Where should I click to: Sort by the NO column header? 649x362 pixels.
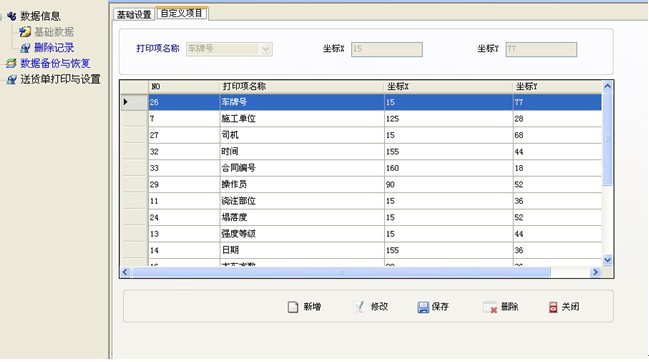pyautogui.click(x=184, y=86)
